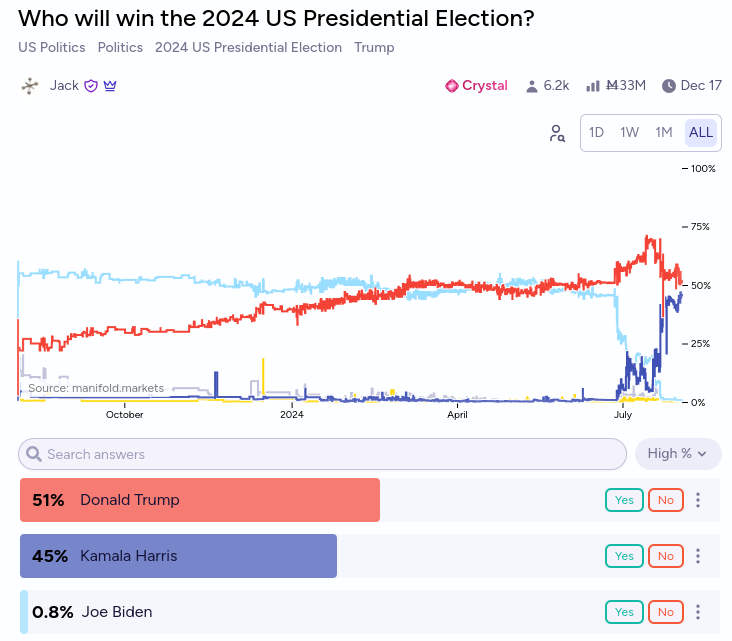Switch chart range to 1W

point(629,132)
